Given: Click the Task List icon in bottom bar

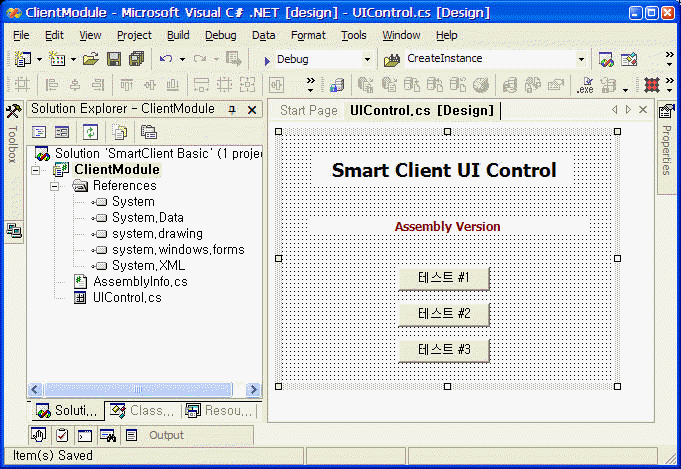Looking at the screenshot, I should tap(62, 435).
